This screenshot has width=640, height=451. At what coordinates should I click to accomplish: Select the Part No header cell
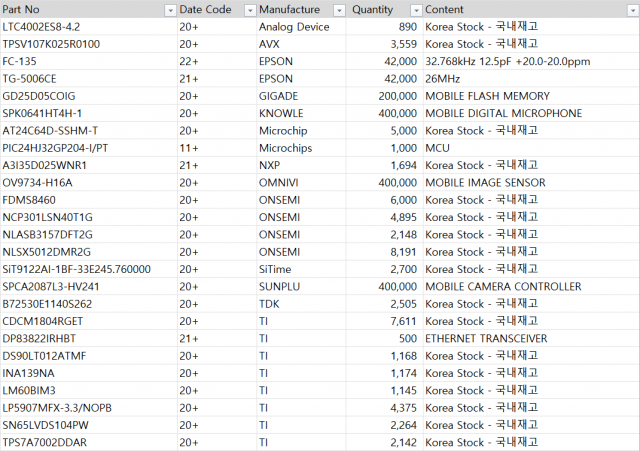(89, 9)
